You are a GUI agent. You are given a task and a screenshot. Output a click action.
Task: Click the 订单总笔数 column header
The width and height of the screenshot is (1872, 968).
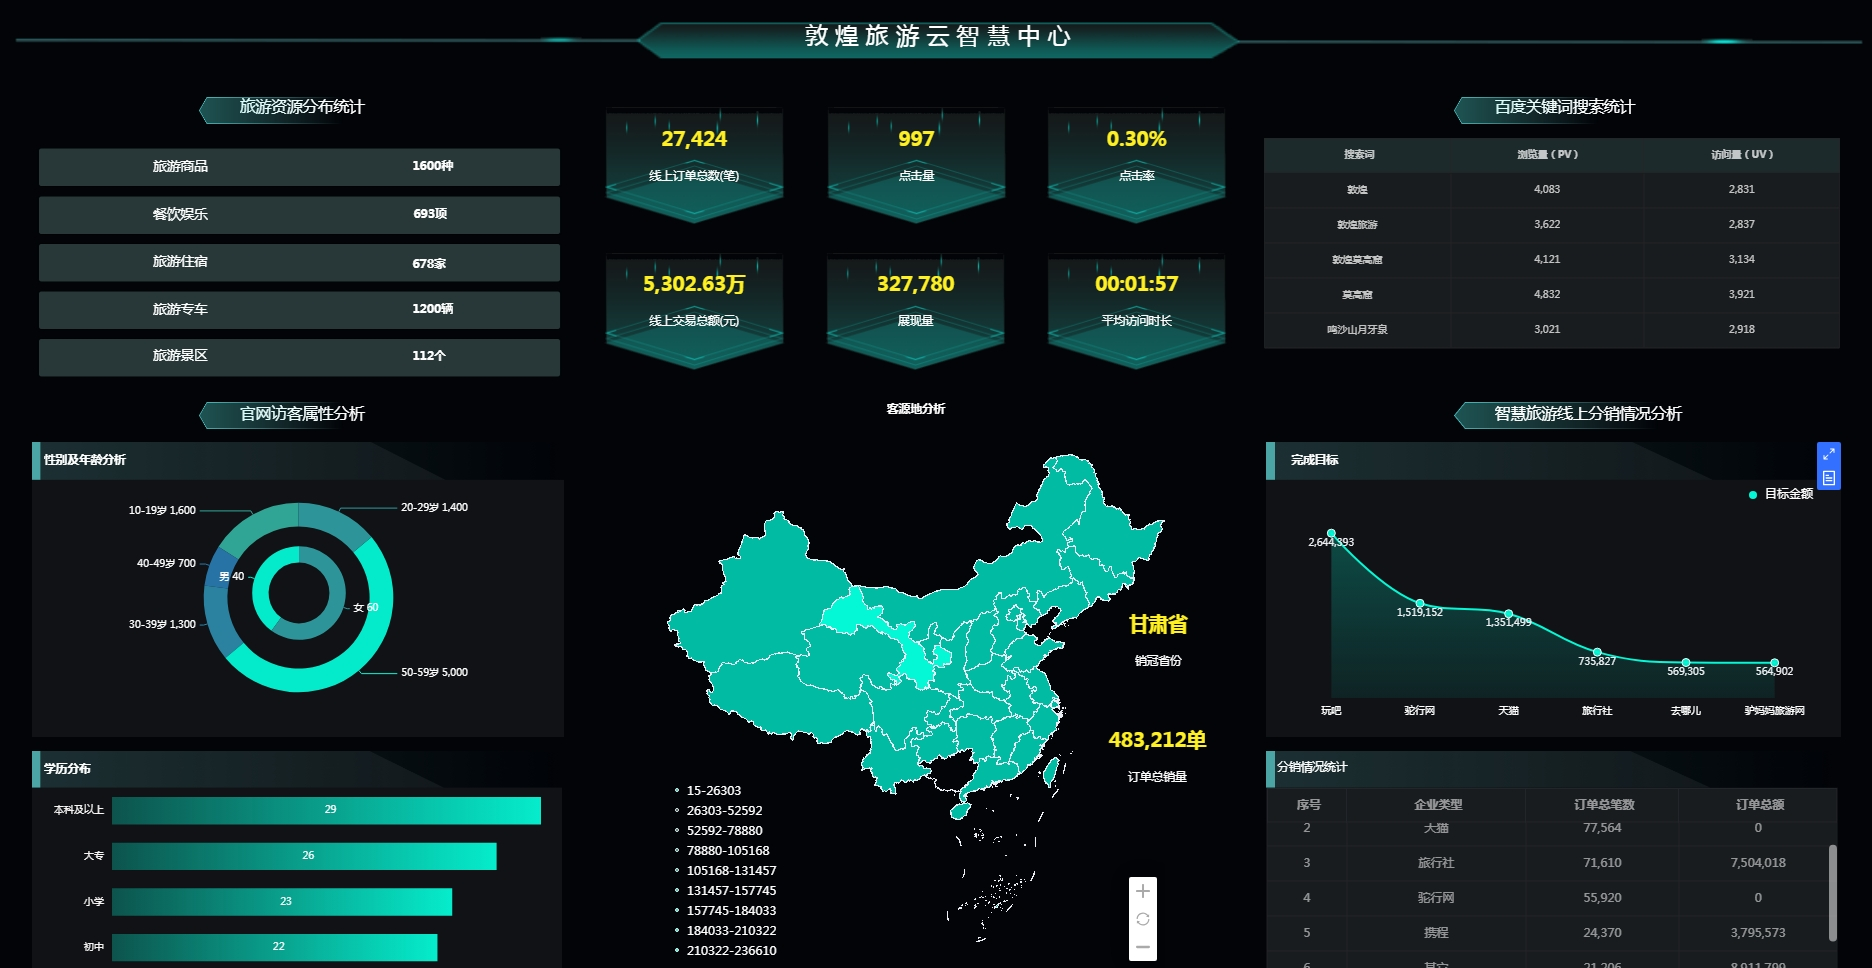tap(1603, 805)
